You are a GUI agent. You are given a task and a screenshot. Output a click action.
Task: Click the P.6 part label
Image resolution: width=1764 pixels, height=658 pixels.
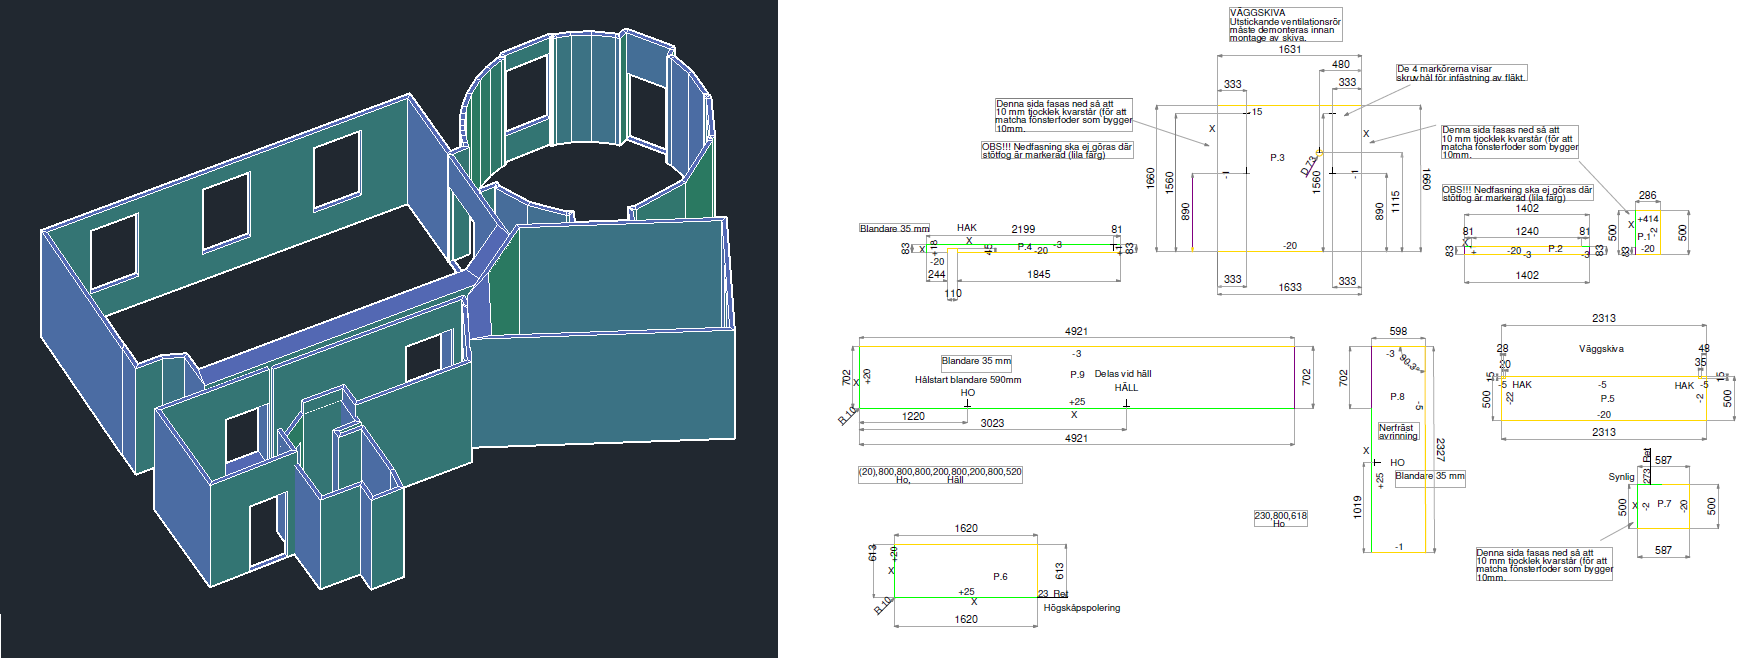pos(1000,577)
